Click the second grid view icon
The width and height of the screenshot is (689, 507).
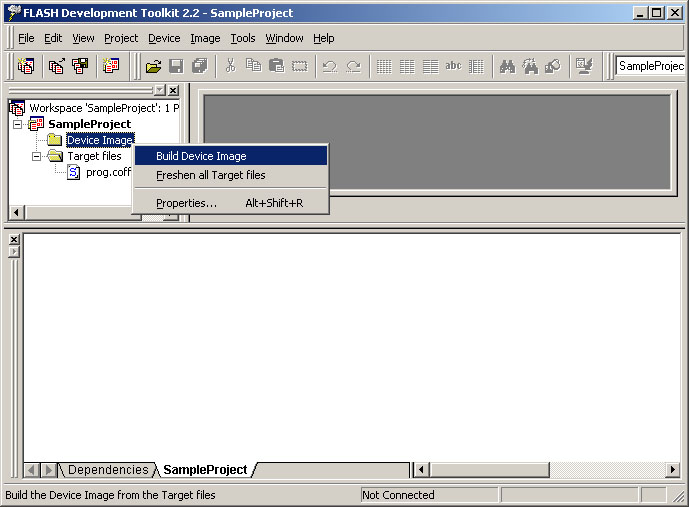pos(407,66)
